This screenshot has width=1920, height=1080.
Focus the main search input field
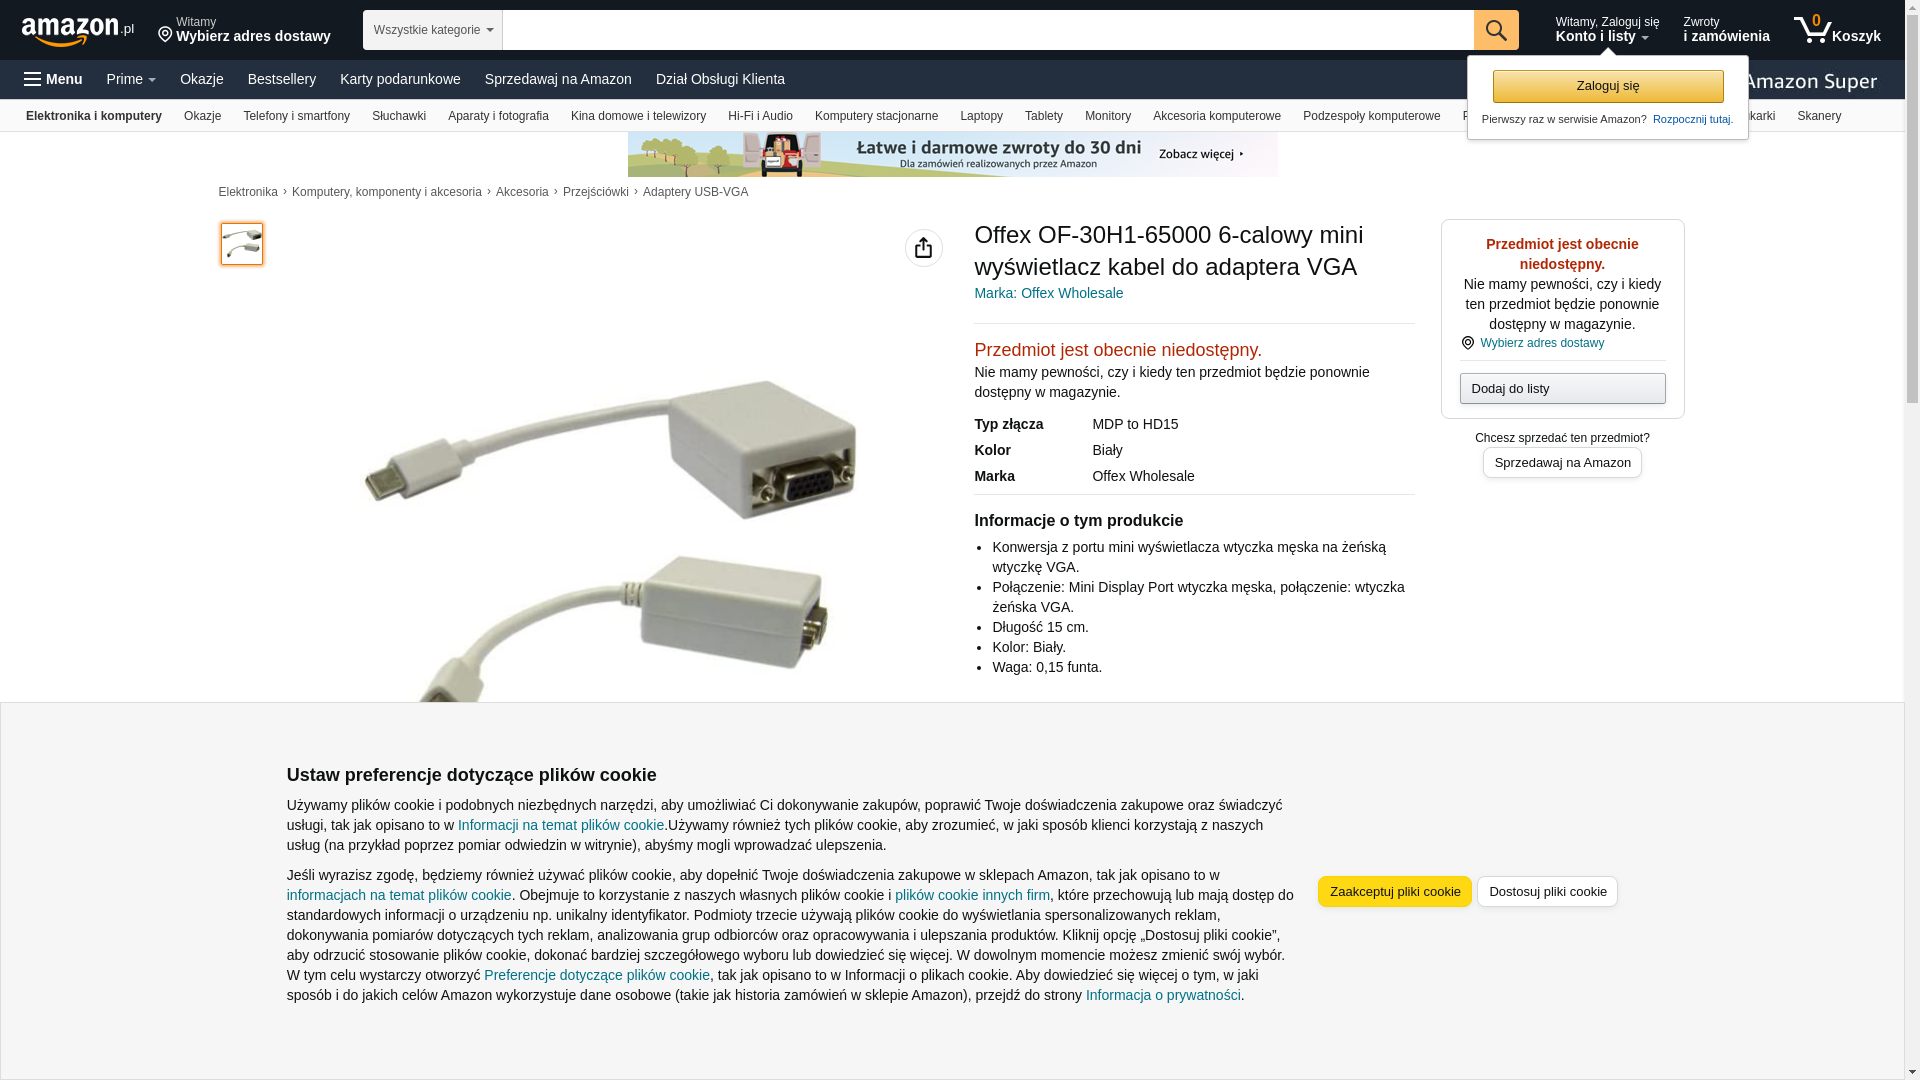[x=988, y=30]
